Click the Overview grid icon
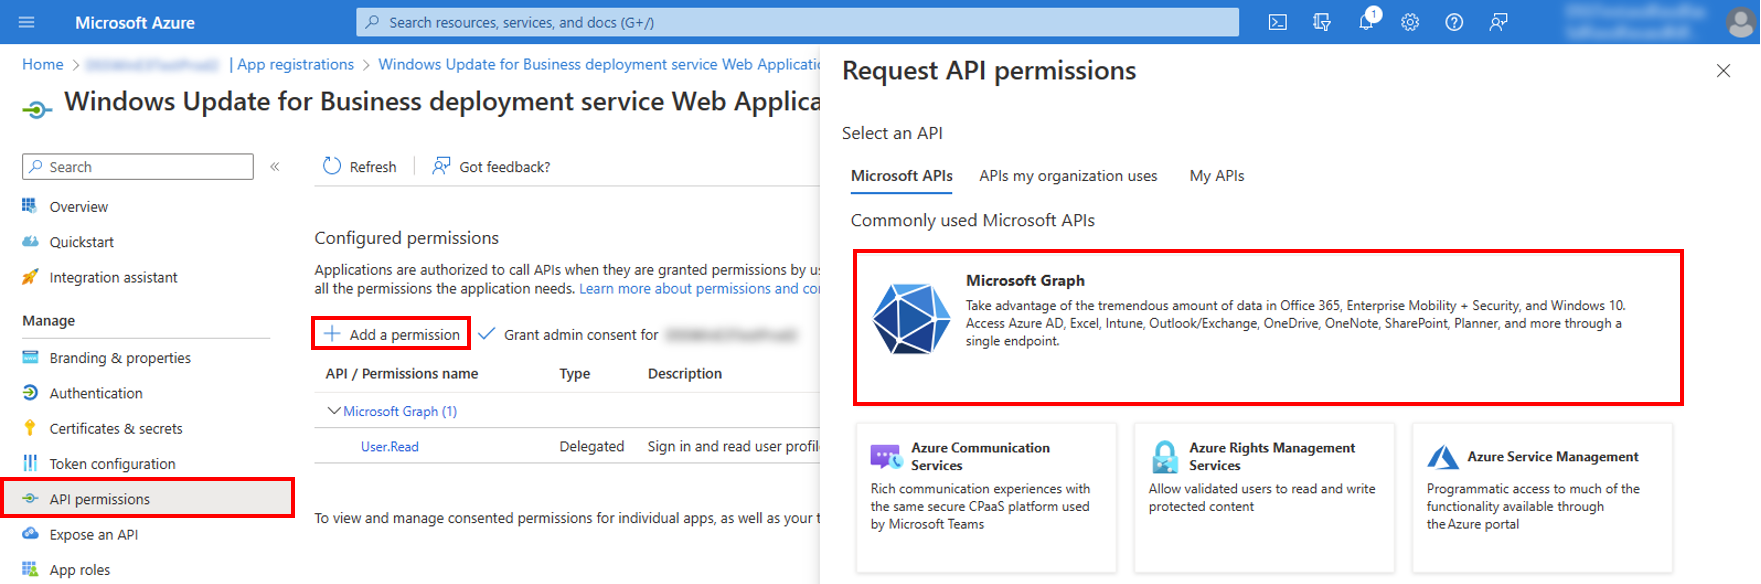This screenshot has height=584, width=1761. point(30,206)
